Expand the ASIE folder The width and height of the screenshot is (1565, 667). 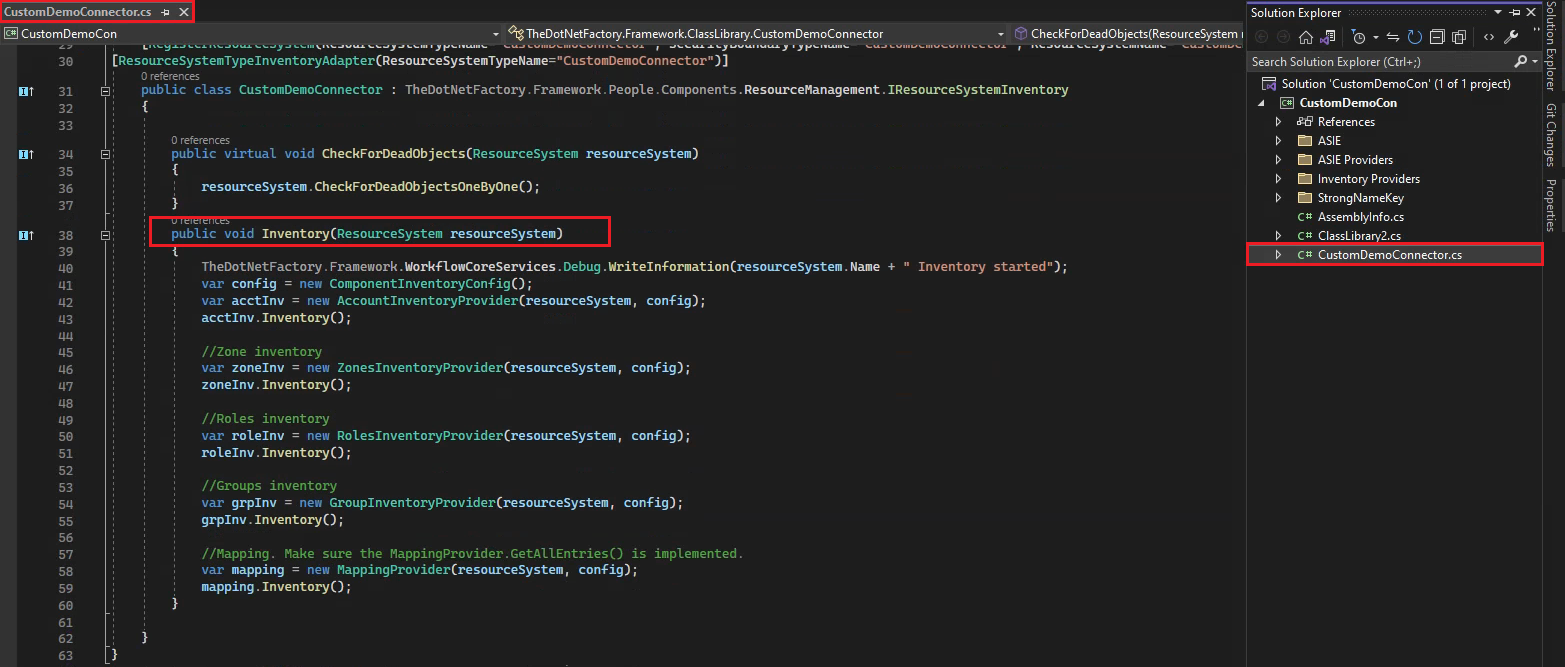pyautogui.click(x=1278, y=141)
